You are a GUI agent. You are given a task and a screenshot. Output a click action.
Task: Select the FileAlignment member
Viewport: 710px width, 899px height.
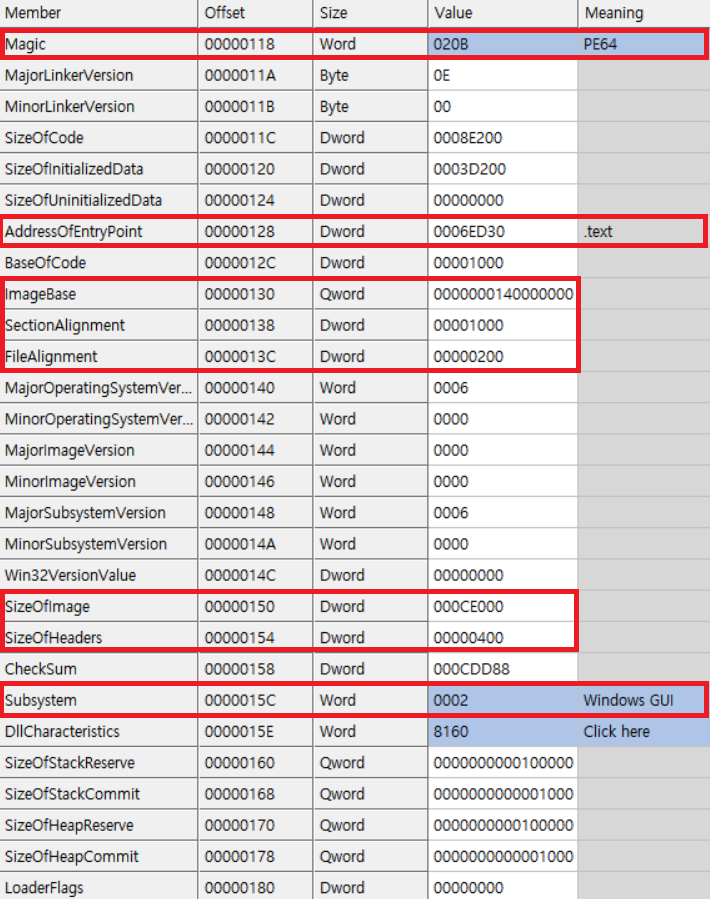pyautogui.click(x=99, y=357)
